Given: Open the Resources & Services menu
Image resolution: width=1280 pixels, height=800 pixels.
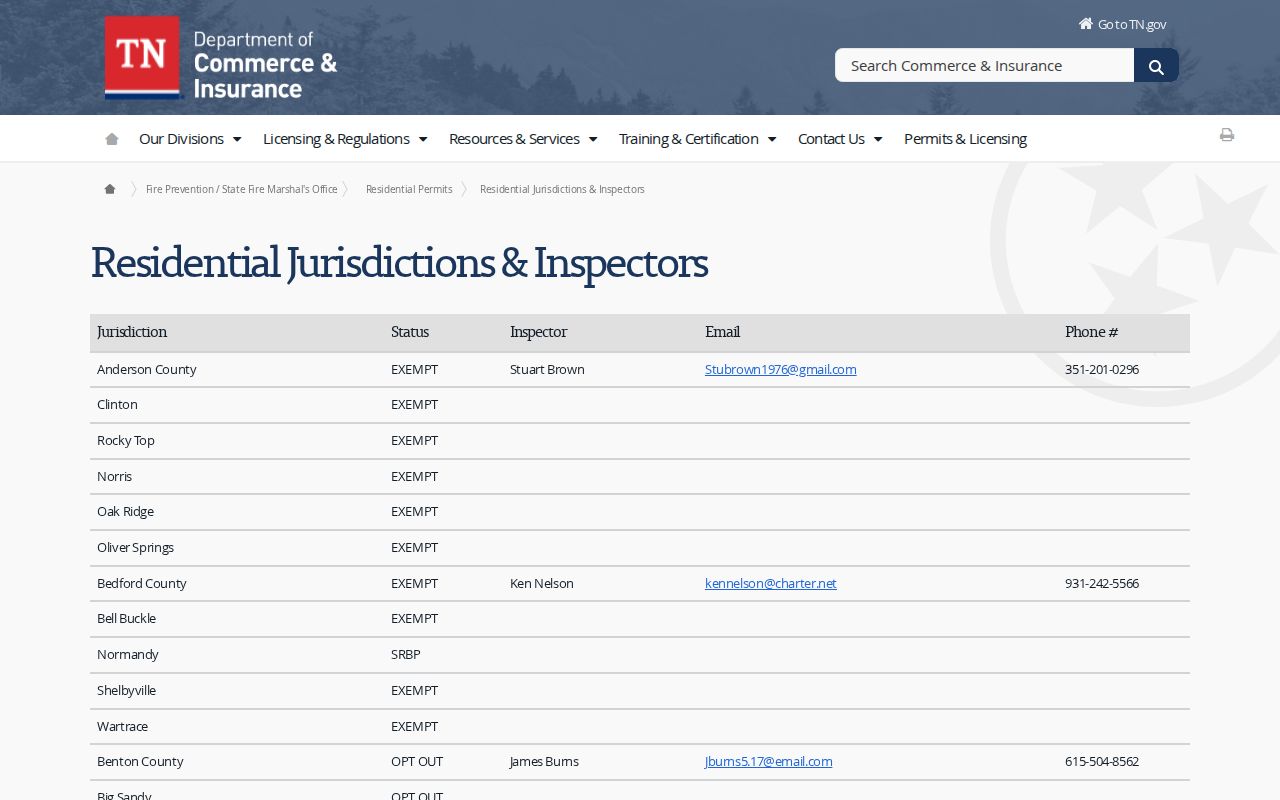Looking at the screenshot, I should point(514,139).
